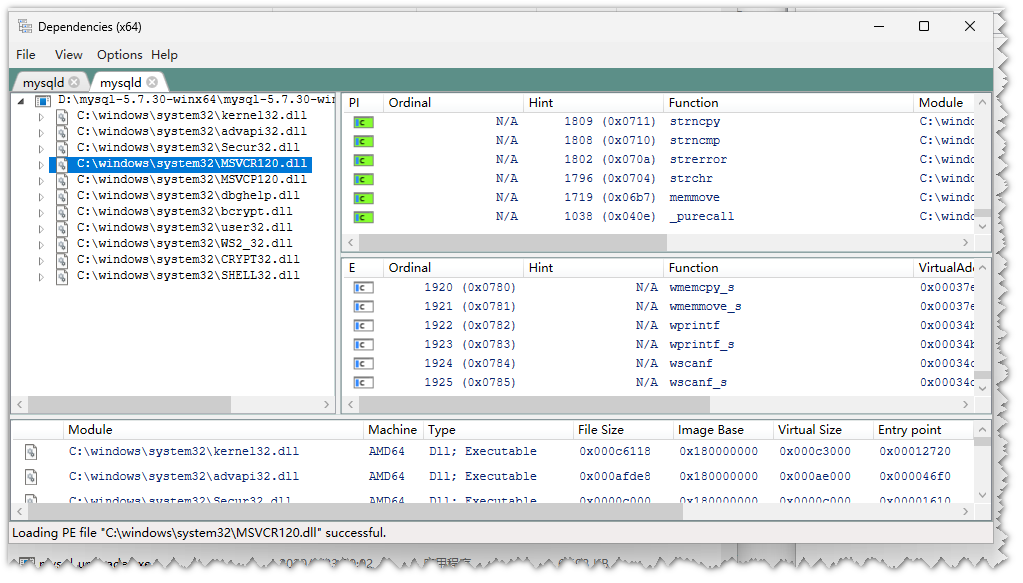Click the module list scroll up arrow
The image size is (1023, 583).
(x=983, y=429)
